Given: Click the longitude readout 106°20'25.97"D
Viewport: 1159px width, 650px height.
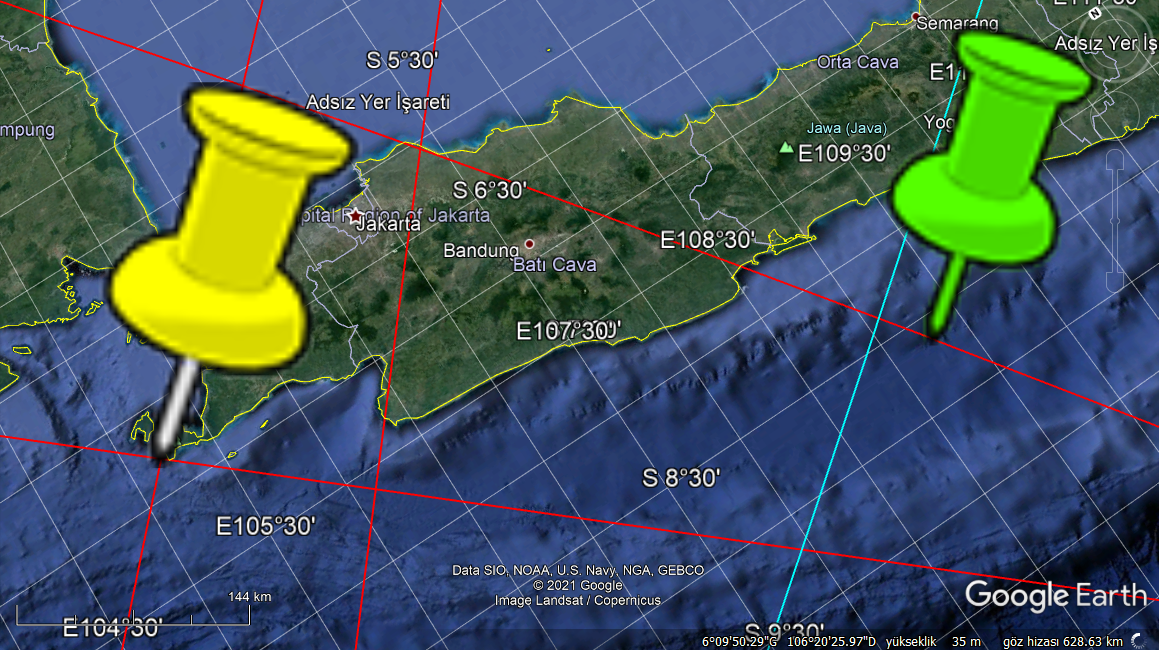Looking at the screenshot, I should [831, 642].
